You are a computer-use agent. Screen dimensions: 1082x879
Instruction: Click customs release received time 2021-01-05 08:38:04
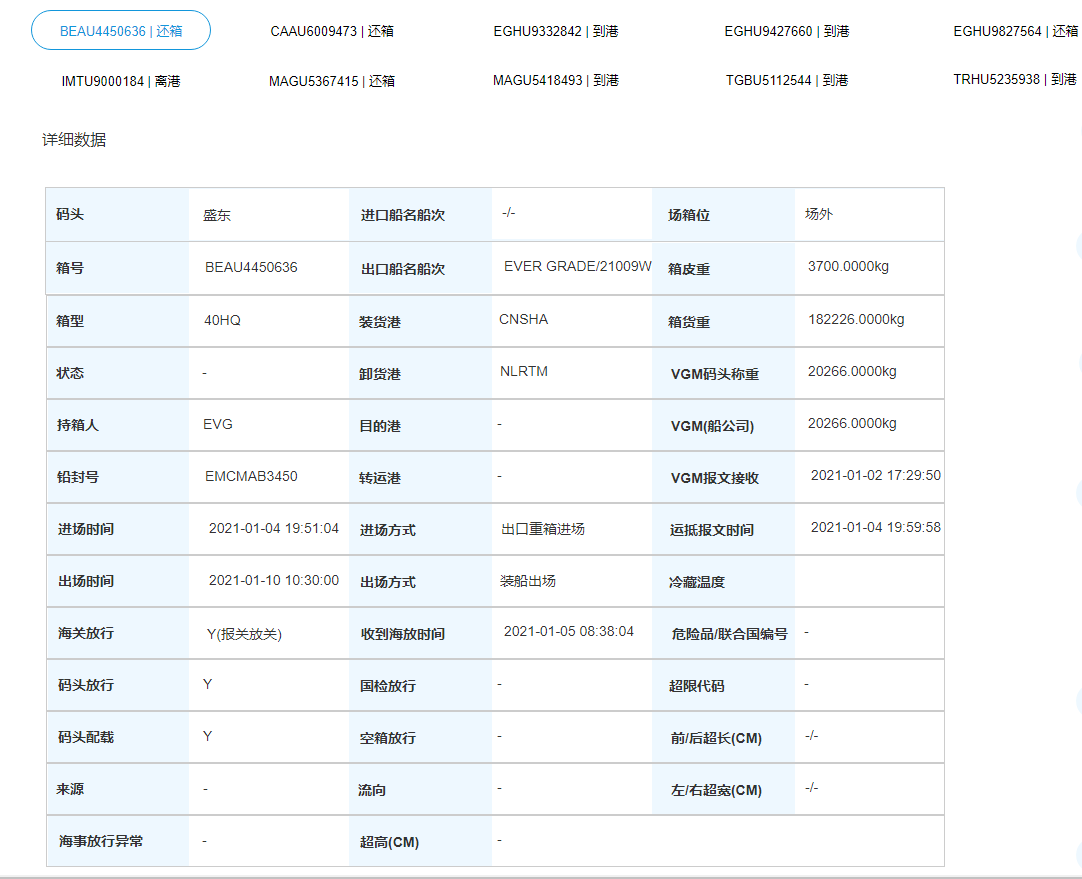point(569,631)
